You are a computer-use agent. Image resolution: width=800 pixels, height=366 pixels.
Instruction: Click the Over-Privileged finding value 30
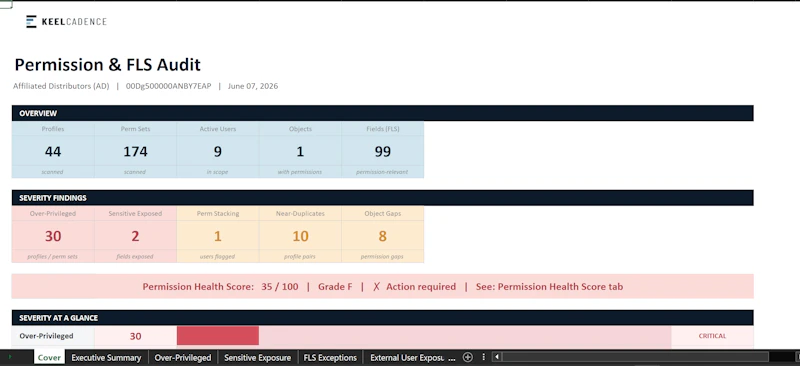[x=53, y=236]
